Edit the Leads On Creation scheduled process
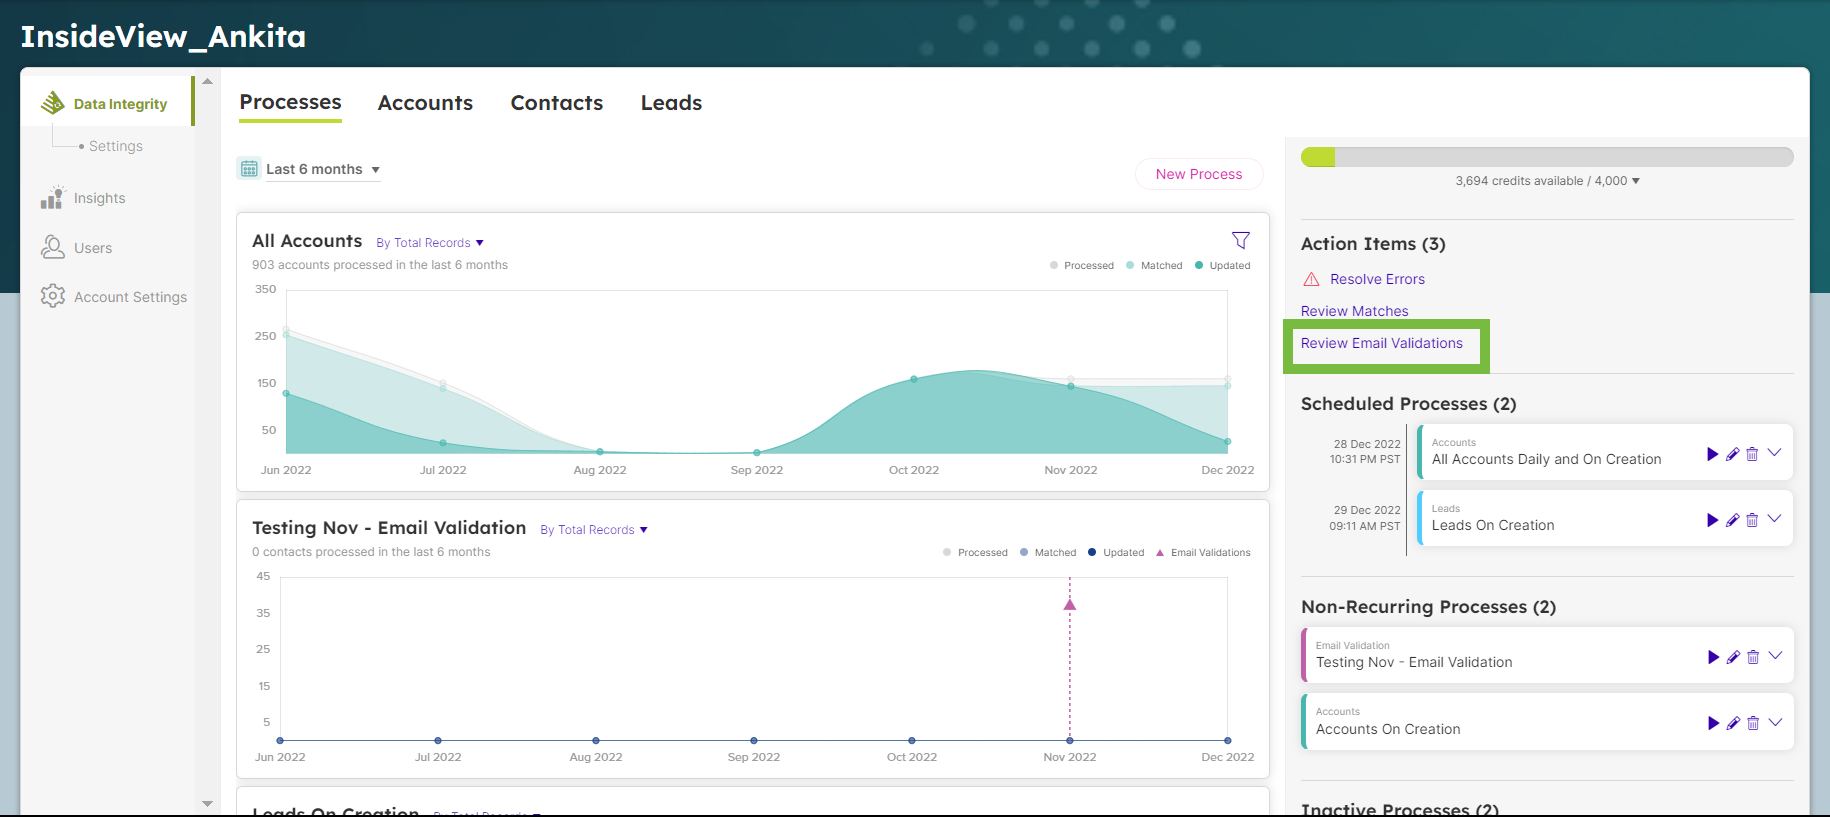 pos(1732,520)
